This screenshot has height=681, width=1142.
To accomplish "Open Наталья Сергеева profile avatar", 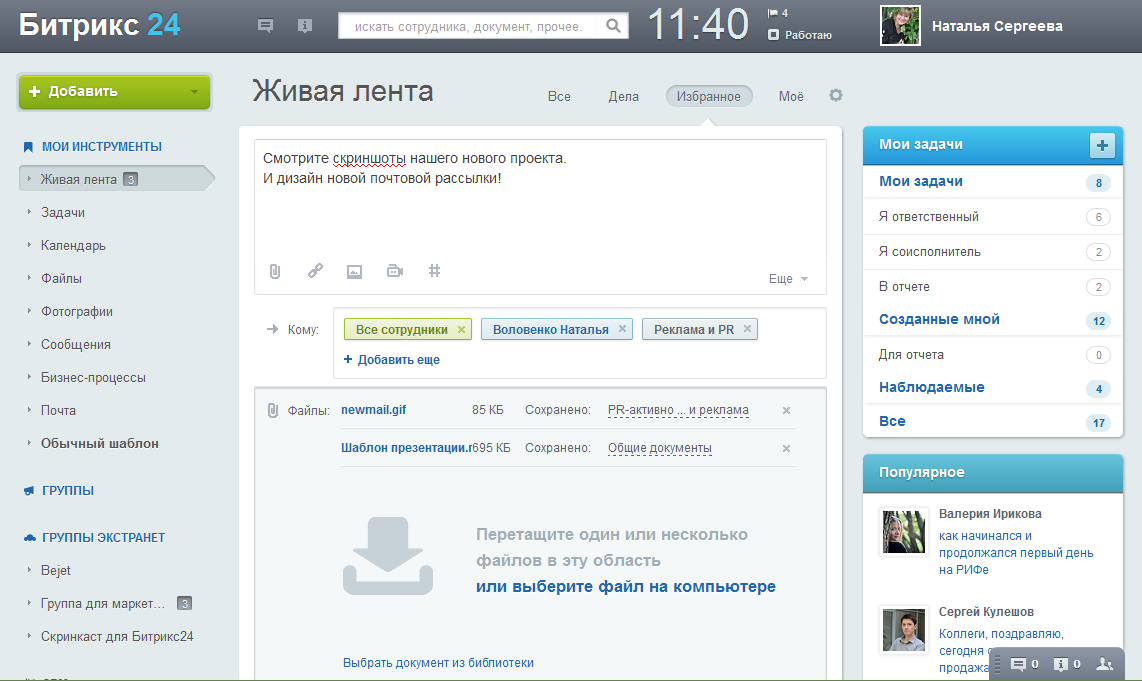I will 900,25.
